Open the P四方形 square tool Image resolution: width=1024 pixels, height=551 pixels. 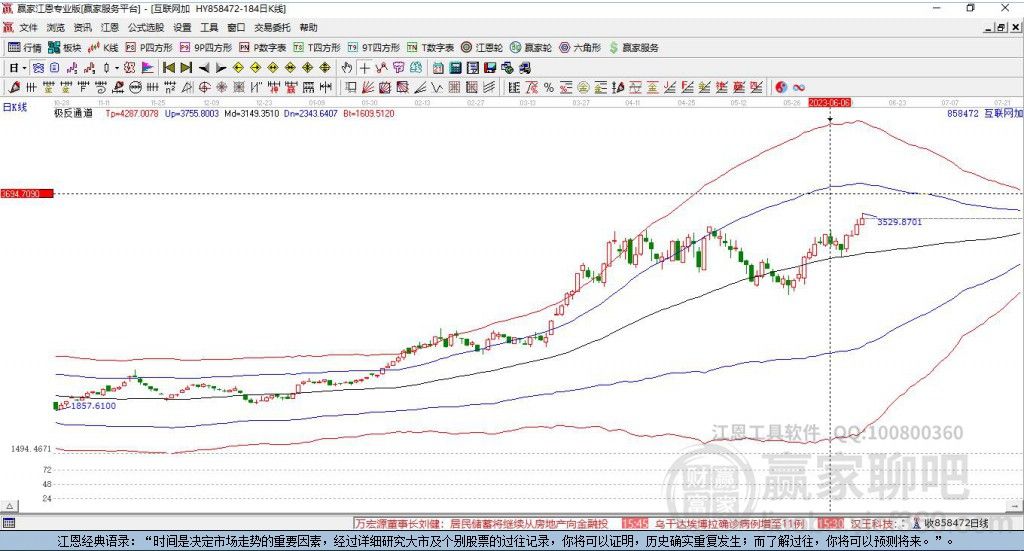[148, 47]
